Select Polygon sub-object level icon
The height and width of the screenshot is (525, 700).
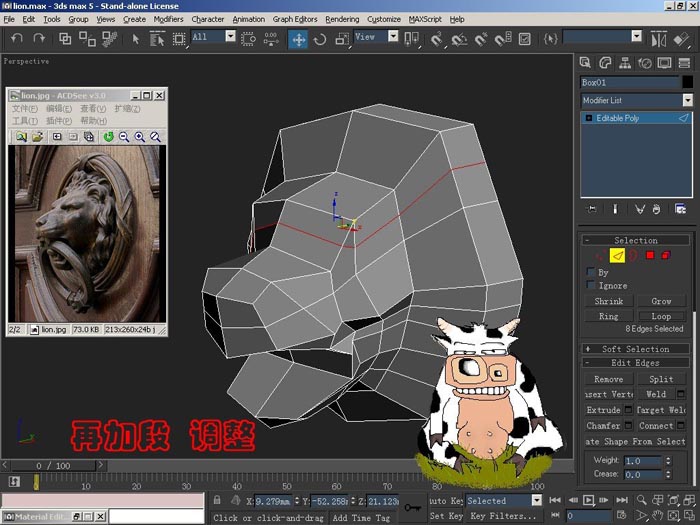point(650,255)
